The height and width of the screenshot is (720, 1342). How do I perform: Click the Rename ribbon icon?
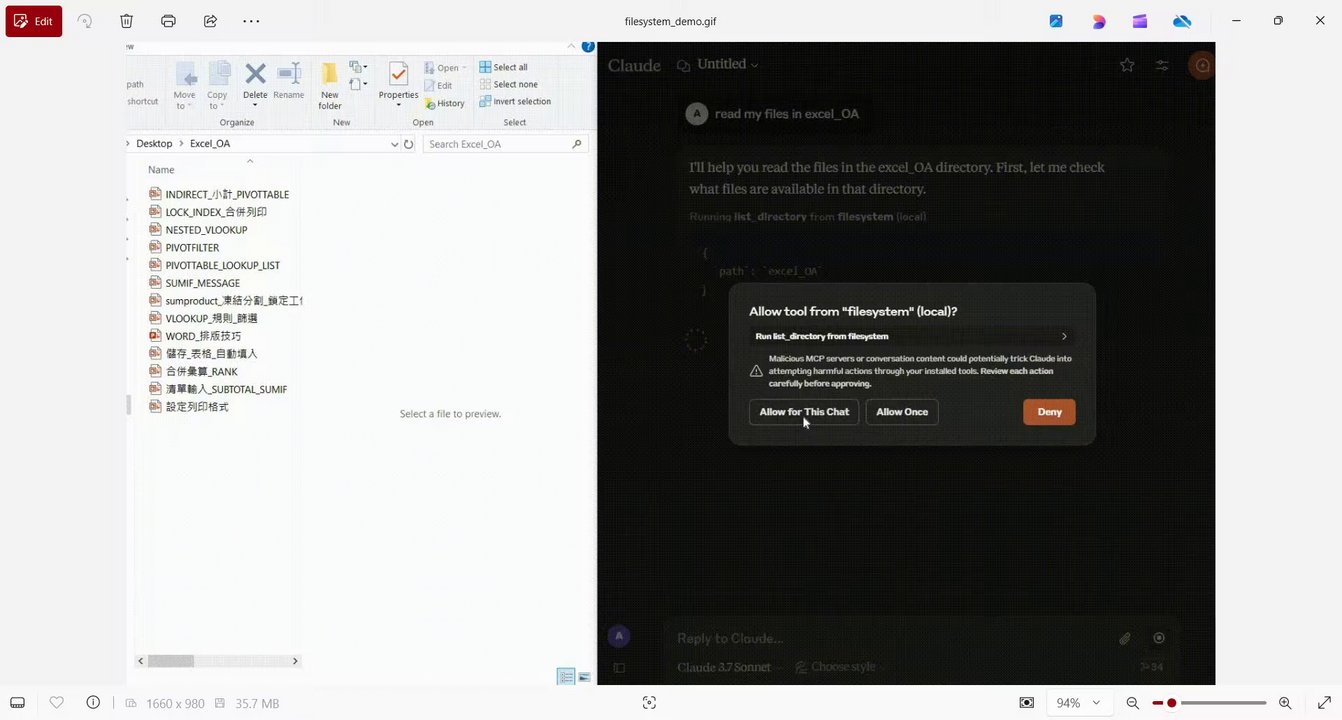[x=289, y=81]
